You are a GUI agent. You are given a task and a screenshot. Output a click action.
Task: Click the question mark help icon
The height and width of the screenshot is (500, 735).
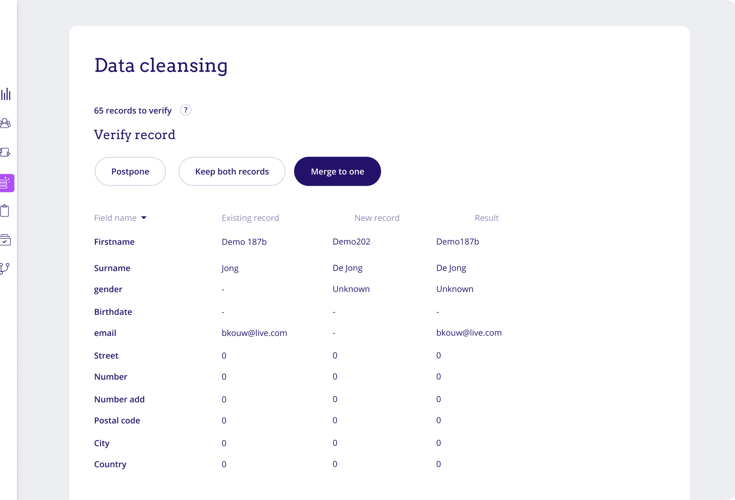point(185,110)
